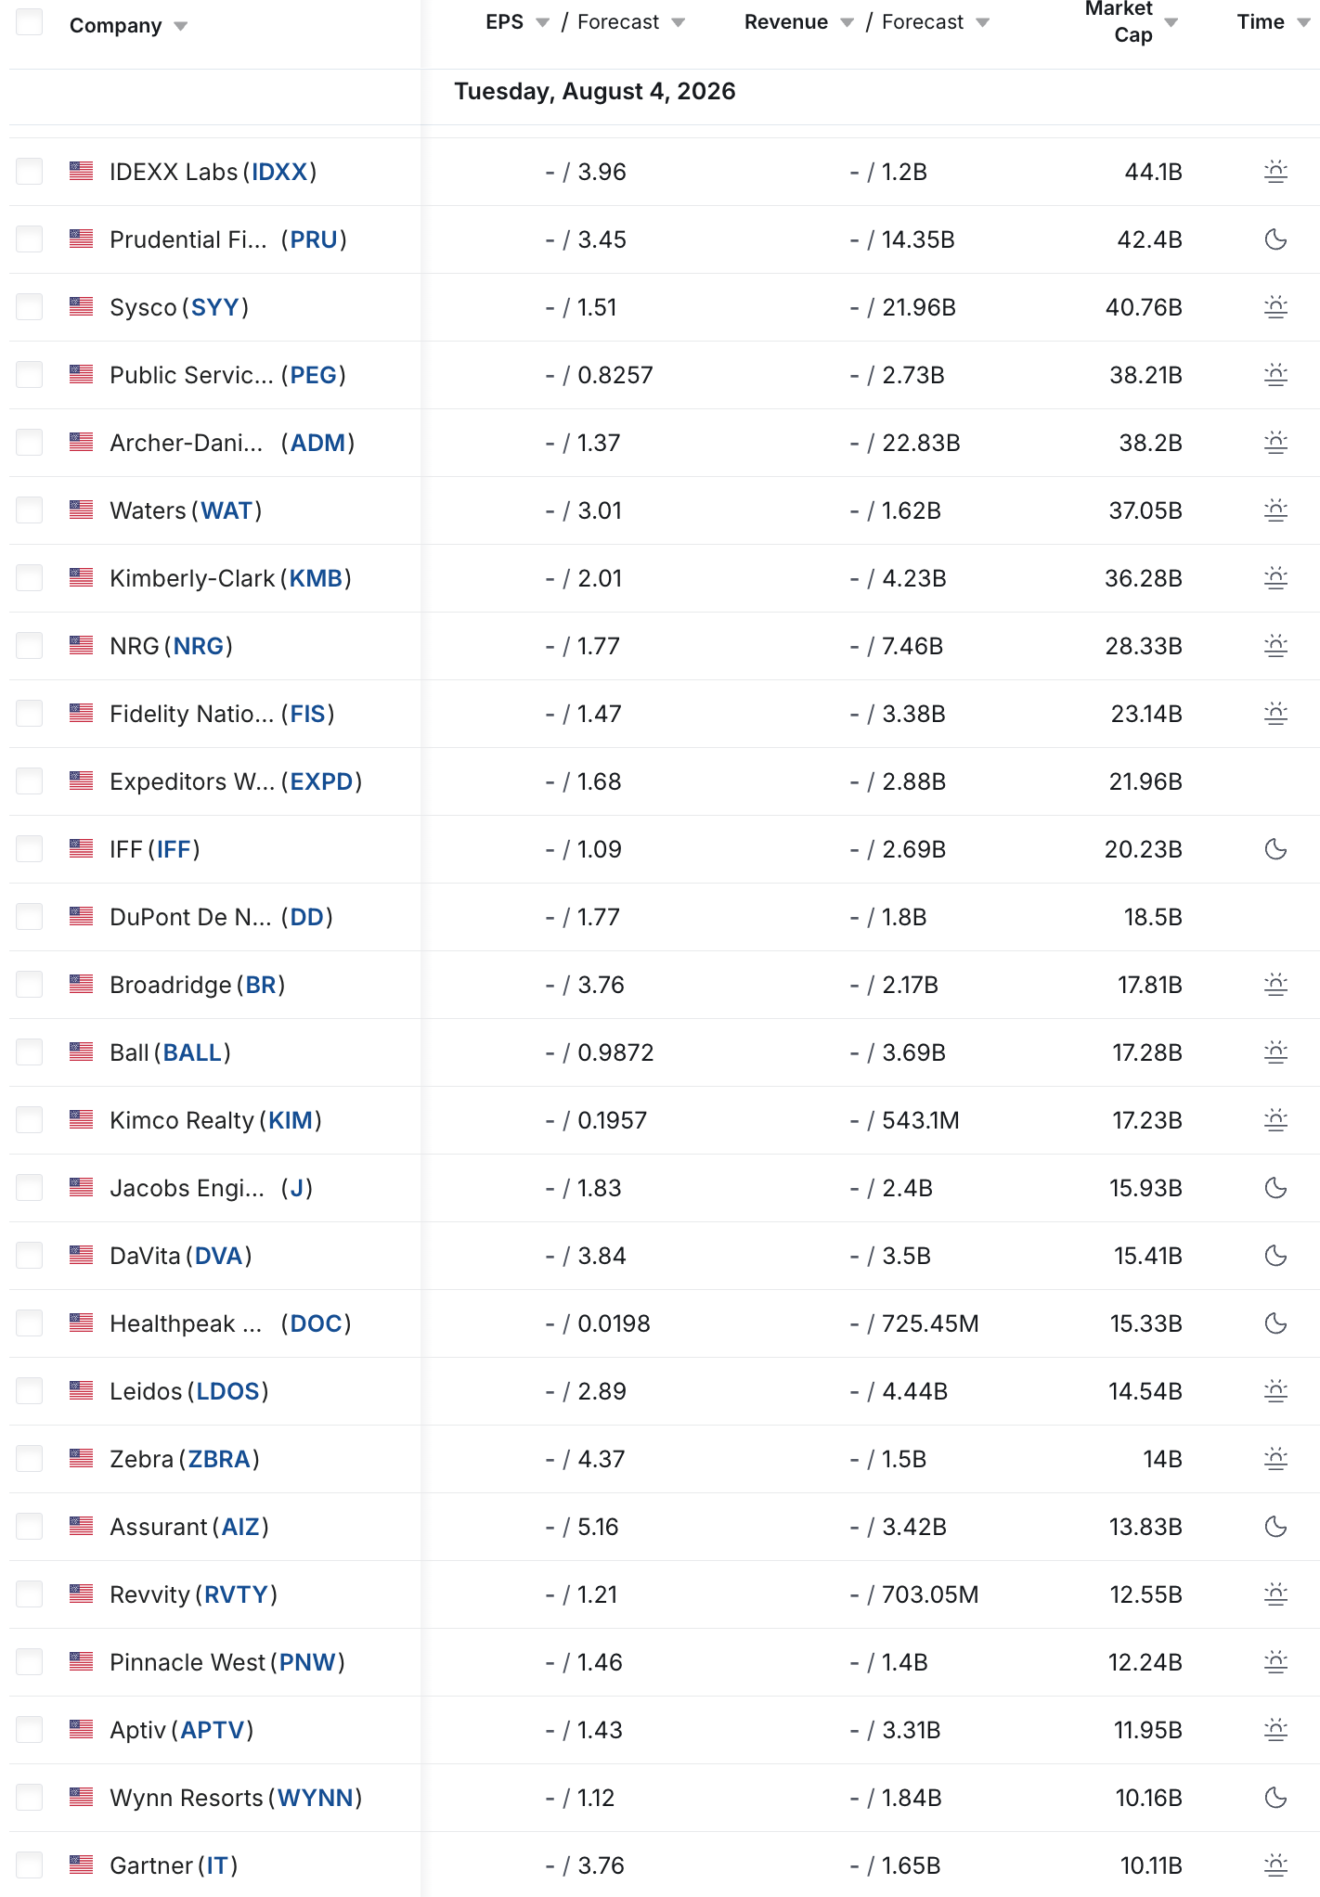The height and width of the screenshot is (1897, 1320).
Task: Click the moon icon in Wynn Resorts row
Action: 1275,1798
